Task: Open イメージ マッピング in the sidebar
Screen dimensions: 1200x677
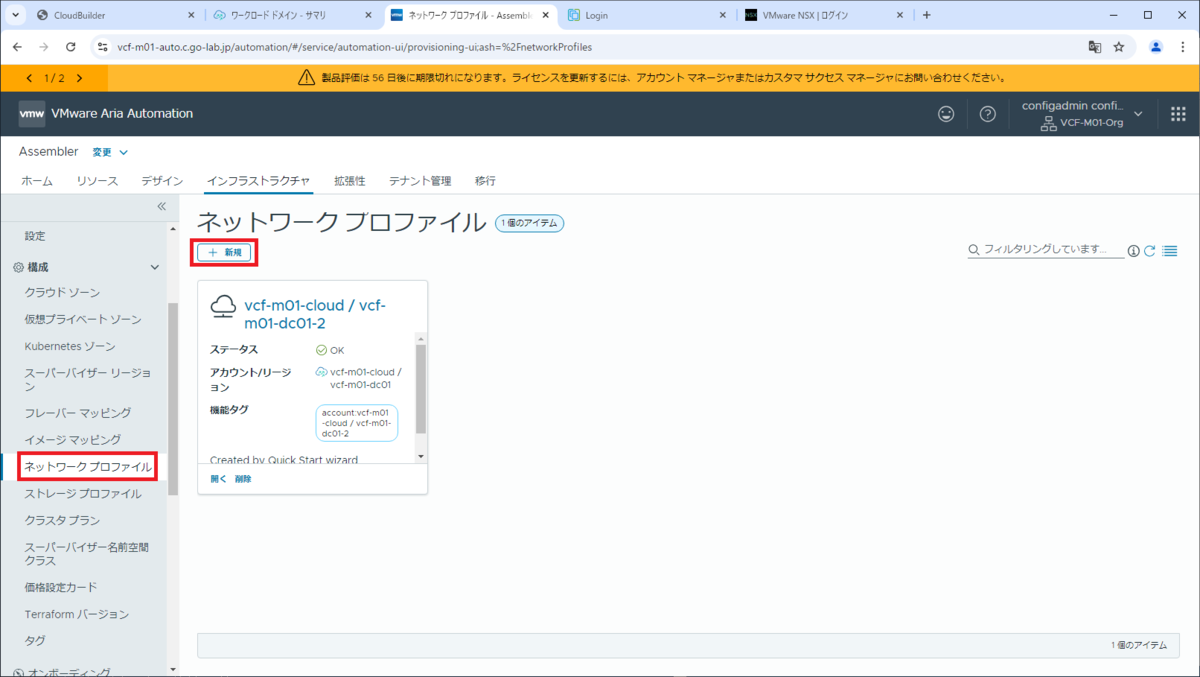Action: (73, 439)
